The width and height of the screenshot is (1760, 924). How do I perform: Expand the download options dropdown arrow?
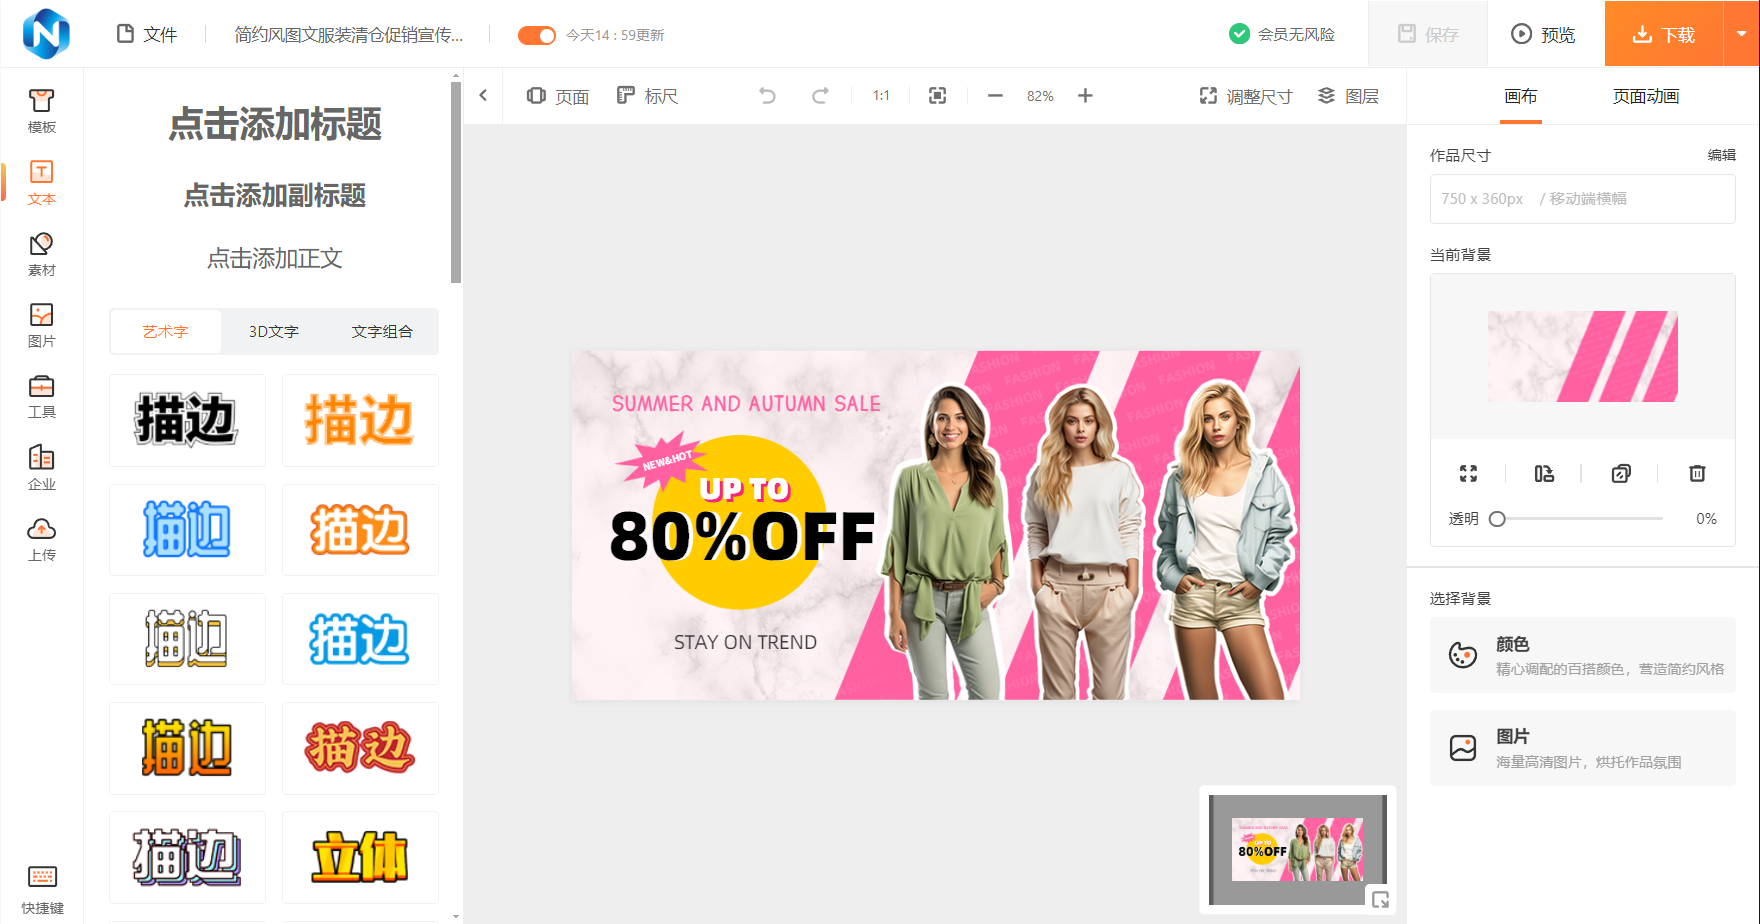[x=1741, y=34]
